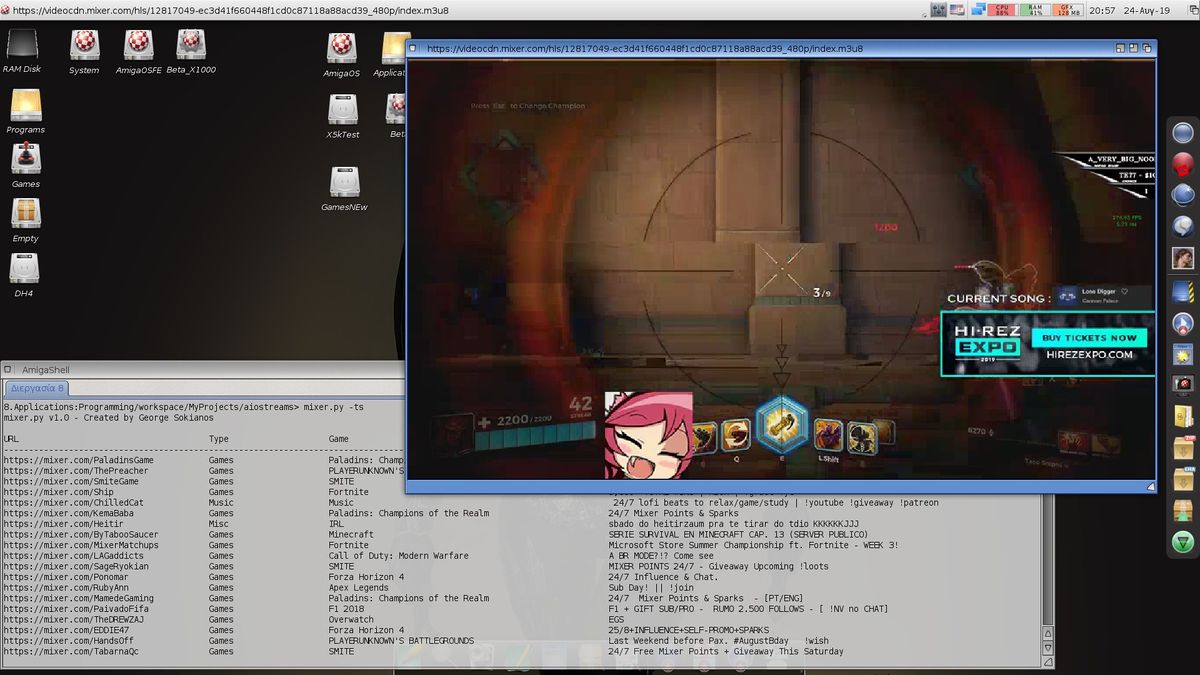Click the CPU usage meter
This screenshot has height=675, width=1200.
(1002, 10)
